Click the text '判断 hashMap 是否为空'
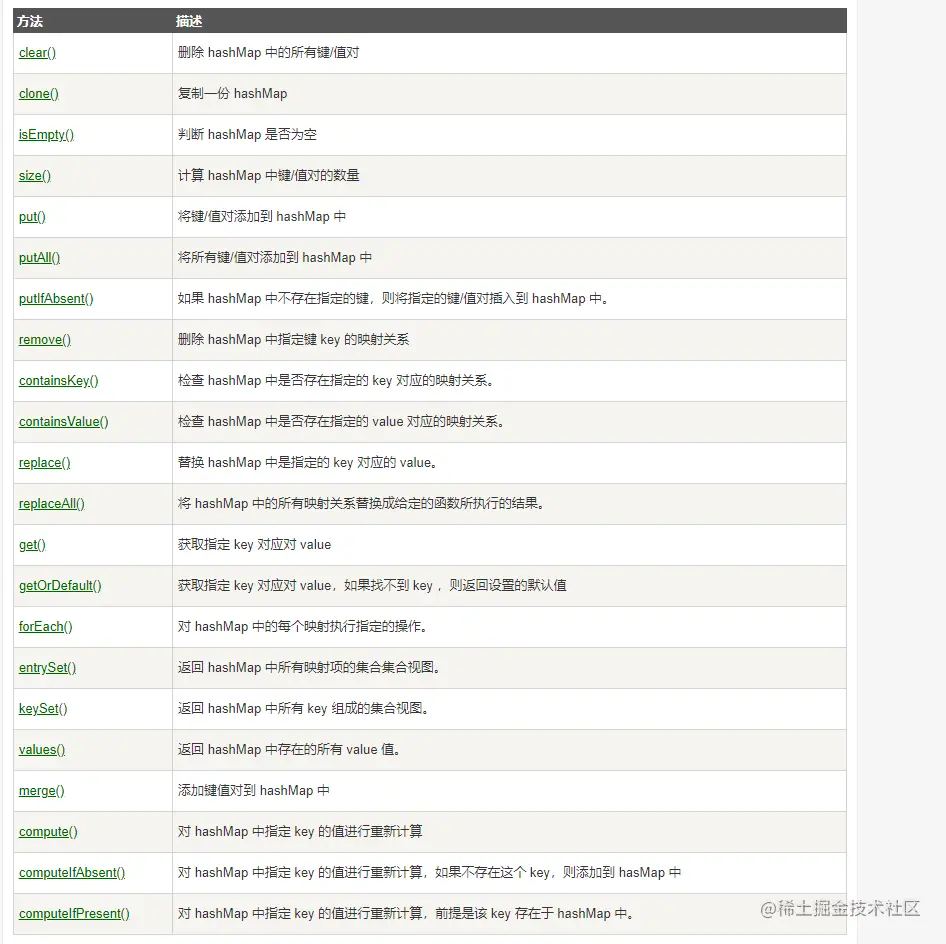 point(247,135)
